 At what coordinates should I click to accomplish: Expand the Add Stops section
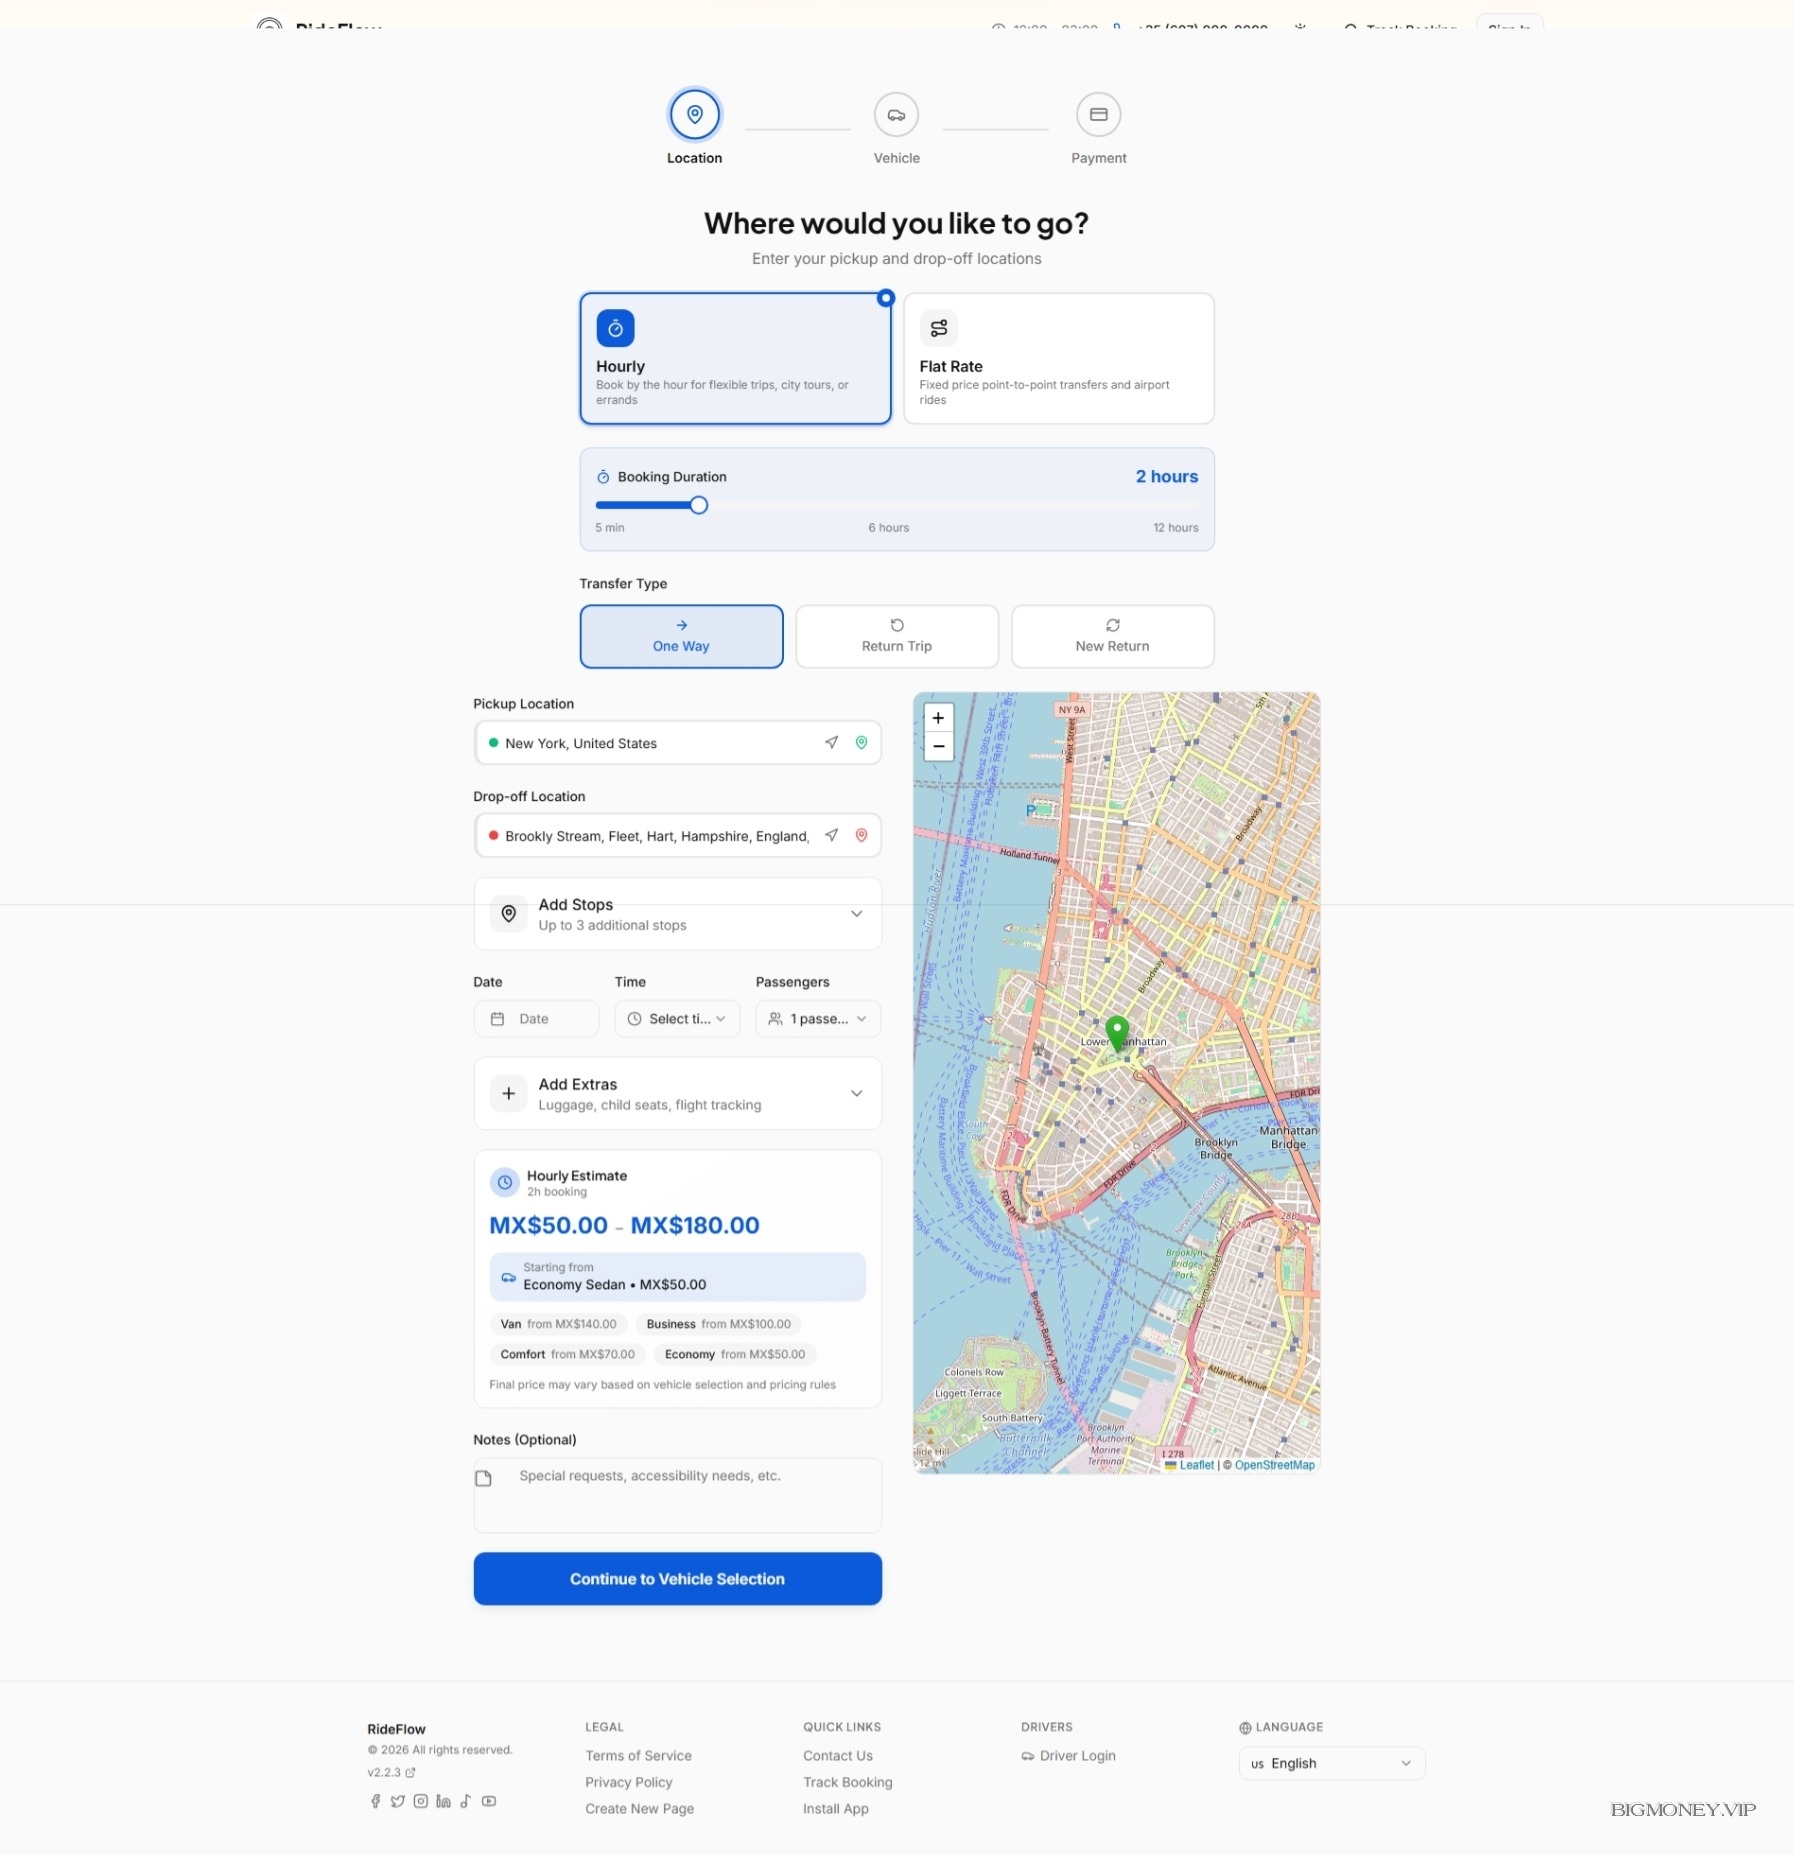coord(677,914)
